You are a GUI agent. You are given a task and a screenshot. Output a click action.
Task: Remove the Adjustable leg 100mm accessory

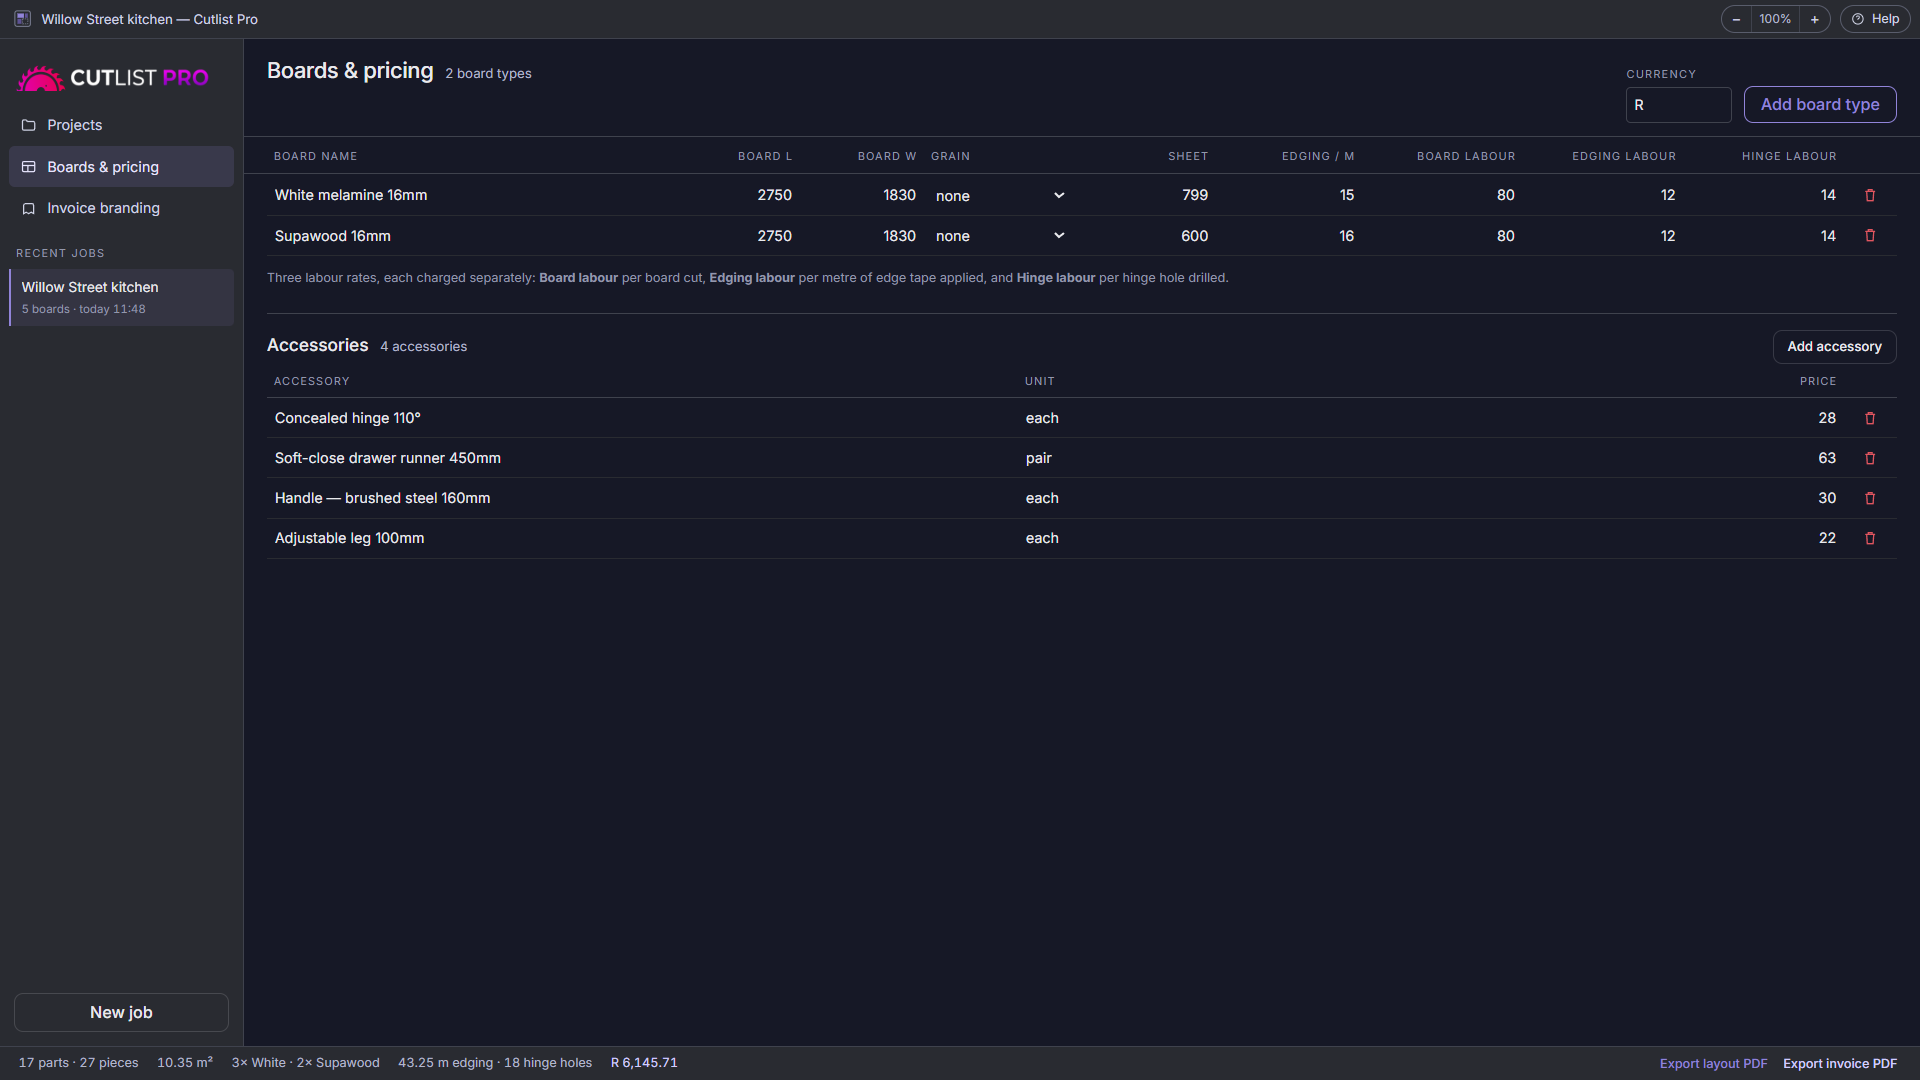(1870, 538)
